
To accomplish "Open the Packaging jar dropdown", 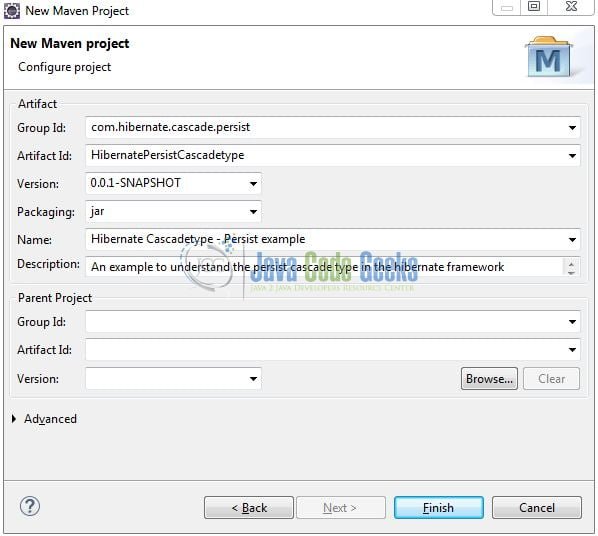I will click(x=253, y=211).
